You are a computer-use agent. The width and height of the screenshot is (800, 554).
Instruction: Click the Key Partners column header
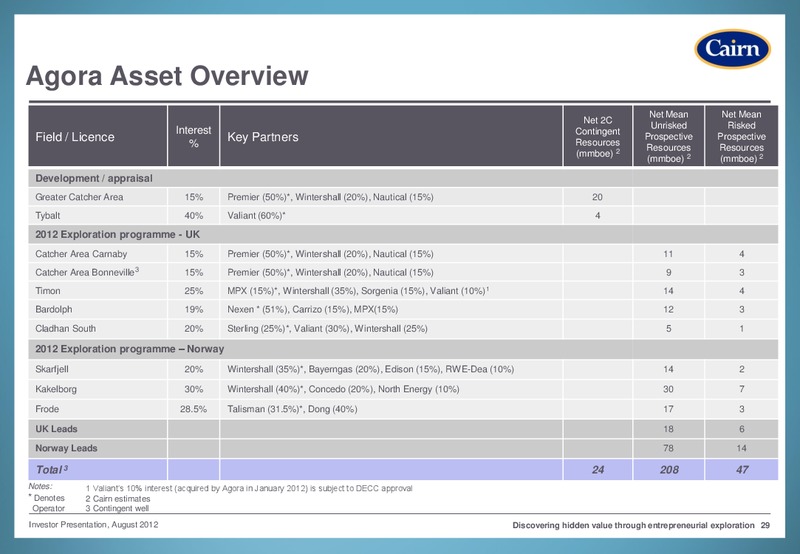391,136
